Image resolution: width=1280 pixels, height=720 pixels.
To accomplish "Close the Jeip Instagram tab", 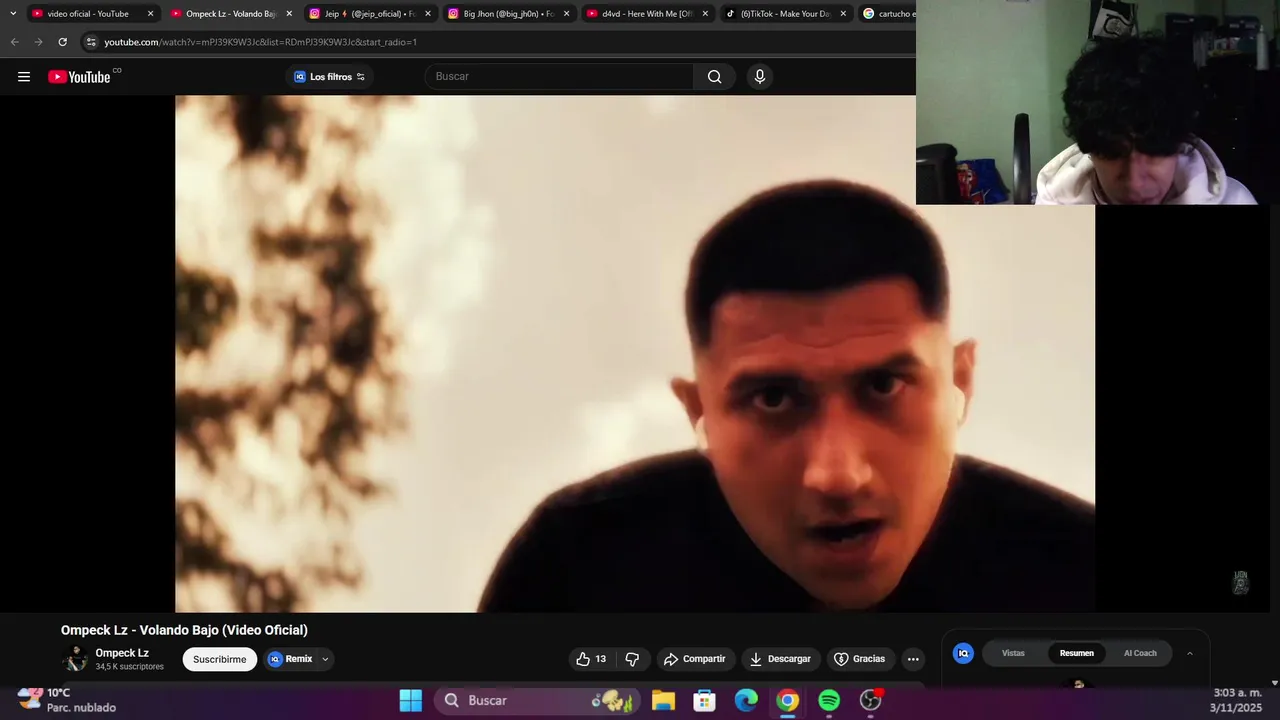I will click(x=428, y=14).
